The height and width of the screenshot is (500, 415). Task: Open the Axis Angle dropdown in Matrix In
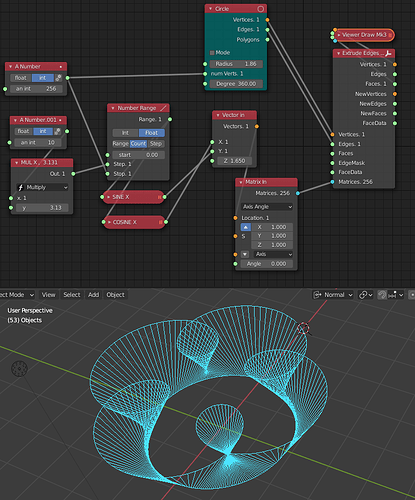(x=267, y=207)
